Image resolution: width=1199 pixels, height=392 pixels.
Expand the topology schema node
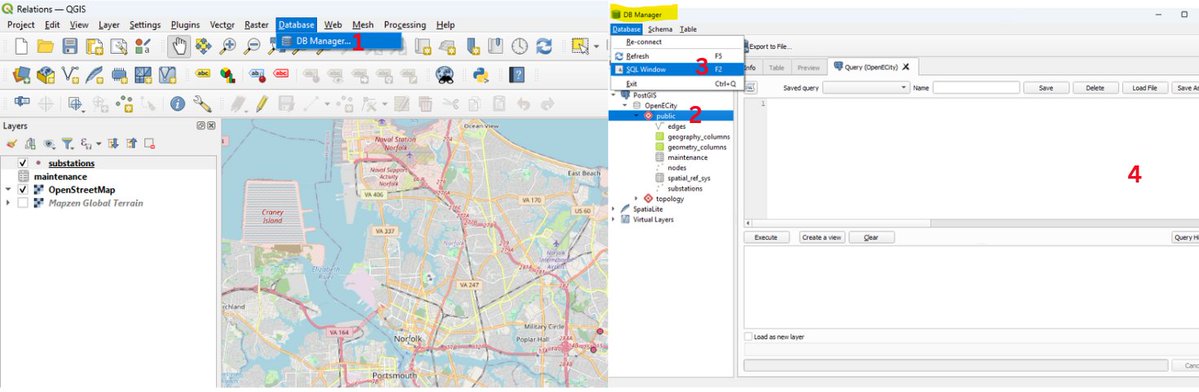coord(636,199)
